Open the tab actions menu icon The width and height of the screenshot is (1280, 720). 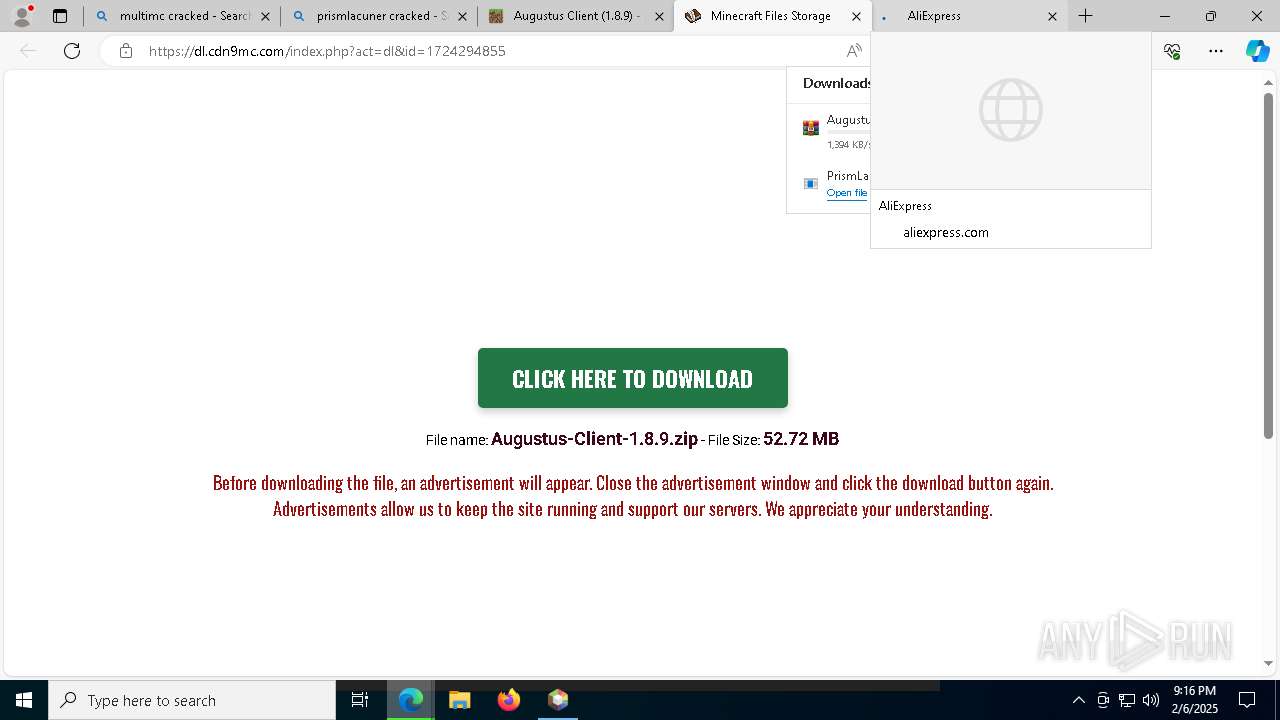tap(60, 16)
